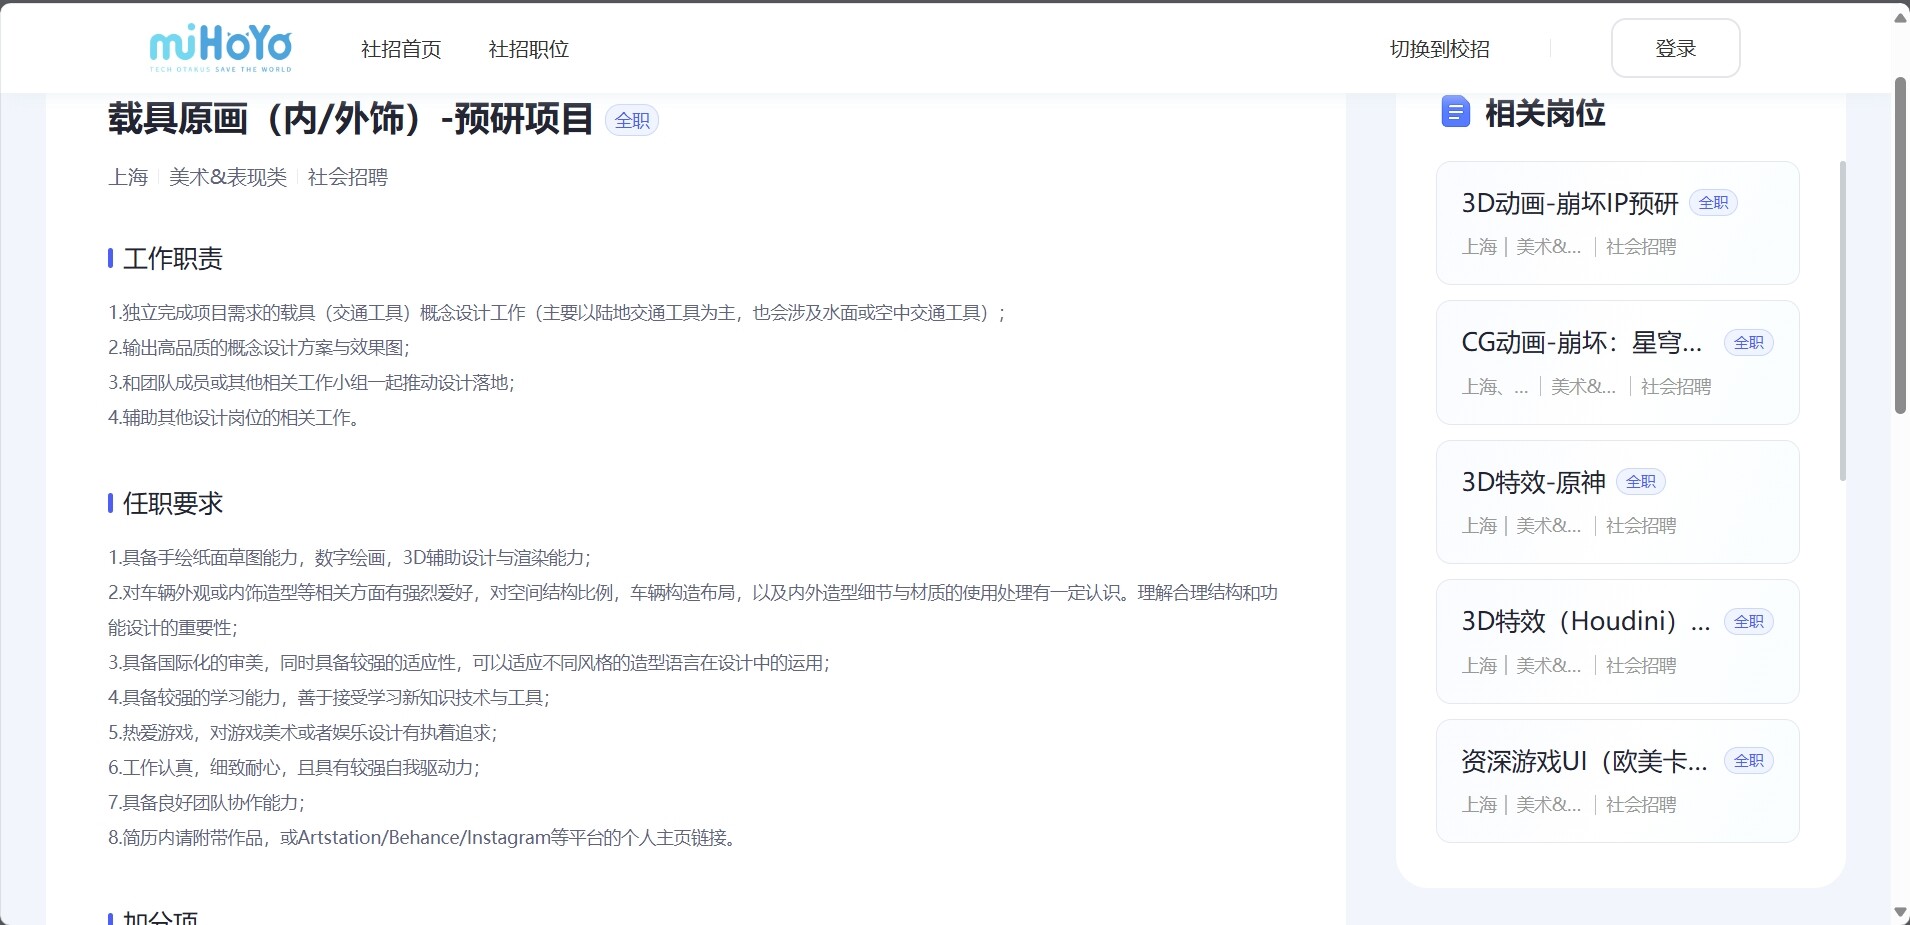Switch to campus recruiting via 切换到校招
Image resolution: width=1910 pixels, height=925 pixels.
[1439, 49]
